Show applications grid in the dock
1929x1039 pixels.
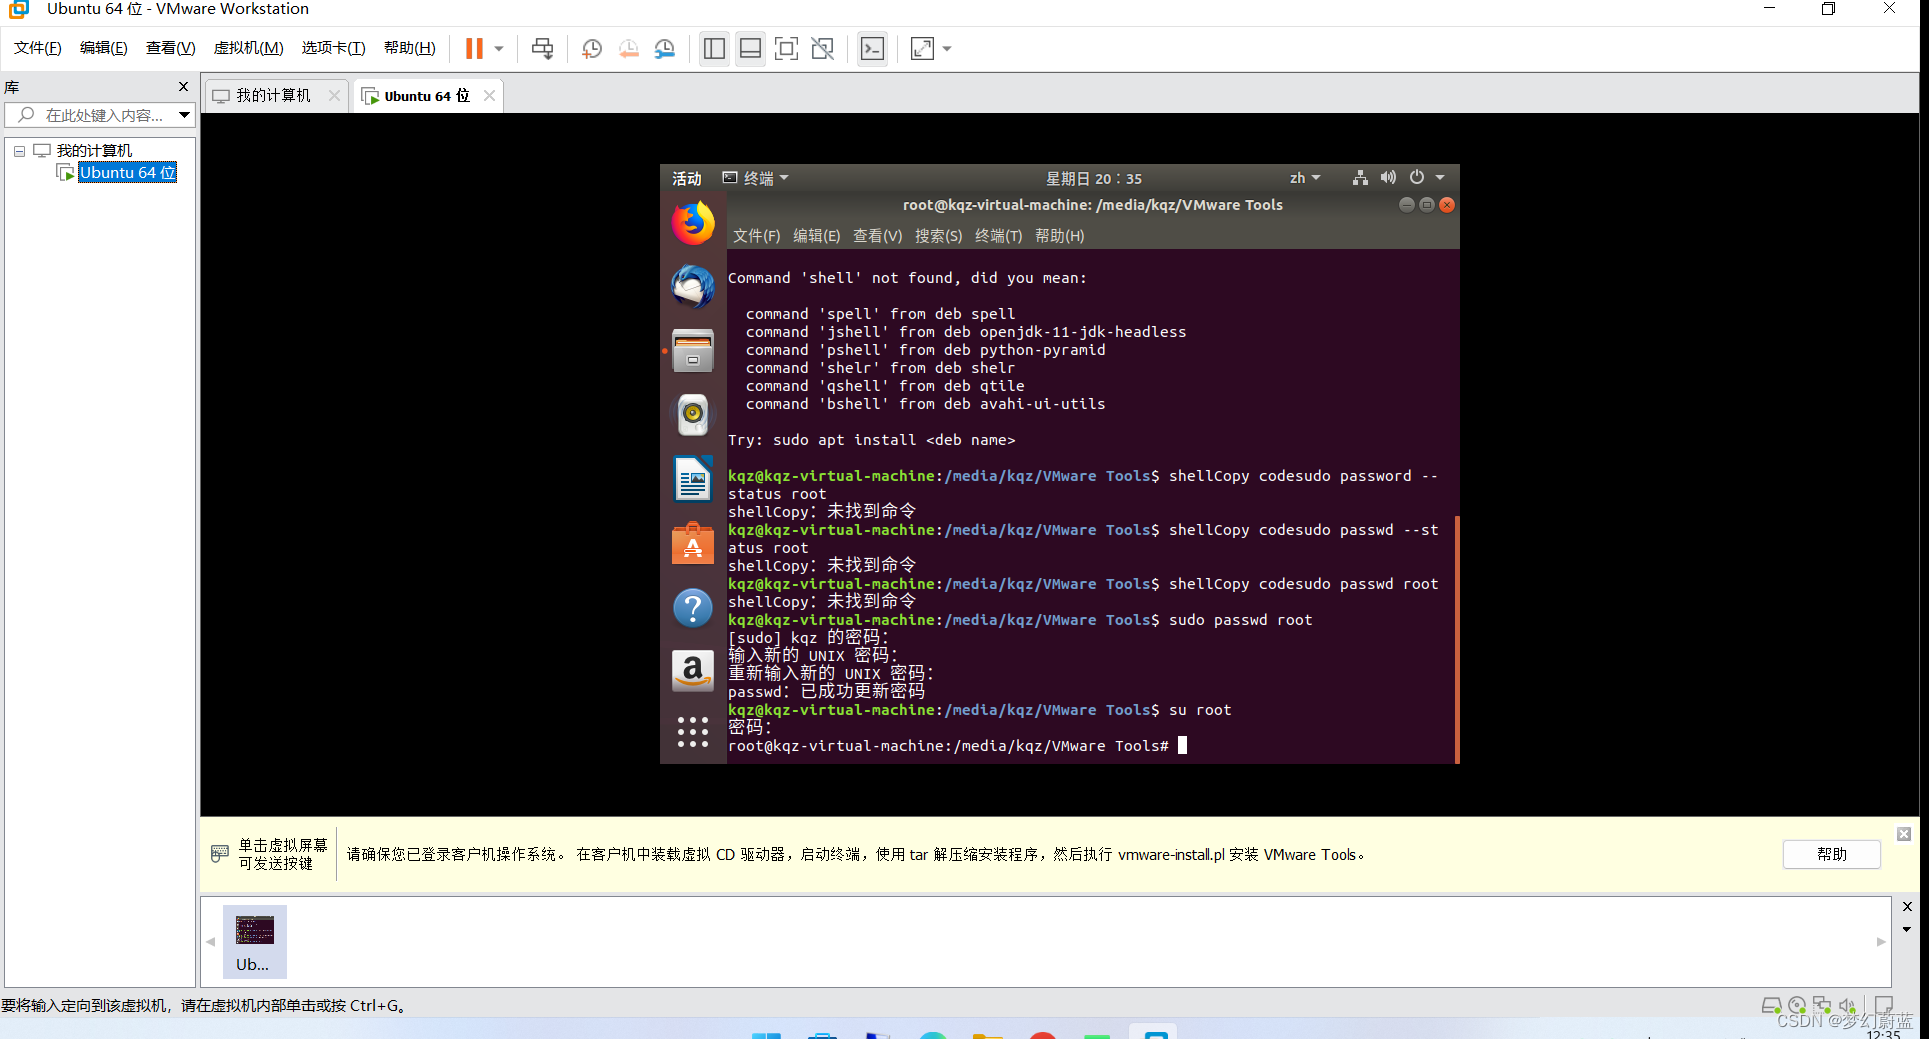692,732
